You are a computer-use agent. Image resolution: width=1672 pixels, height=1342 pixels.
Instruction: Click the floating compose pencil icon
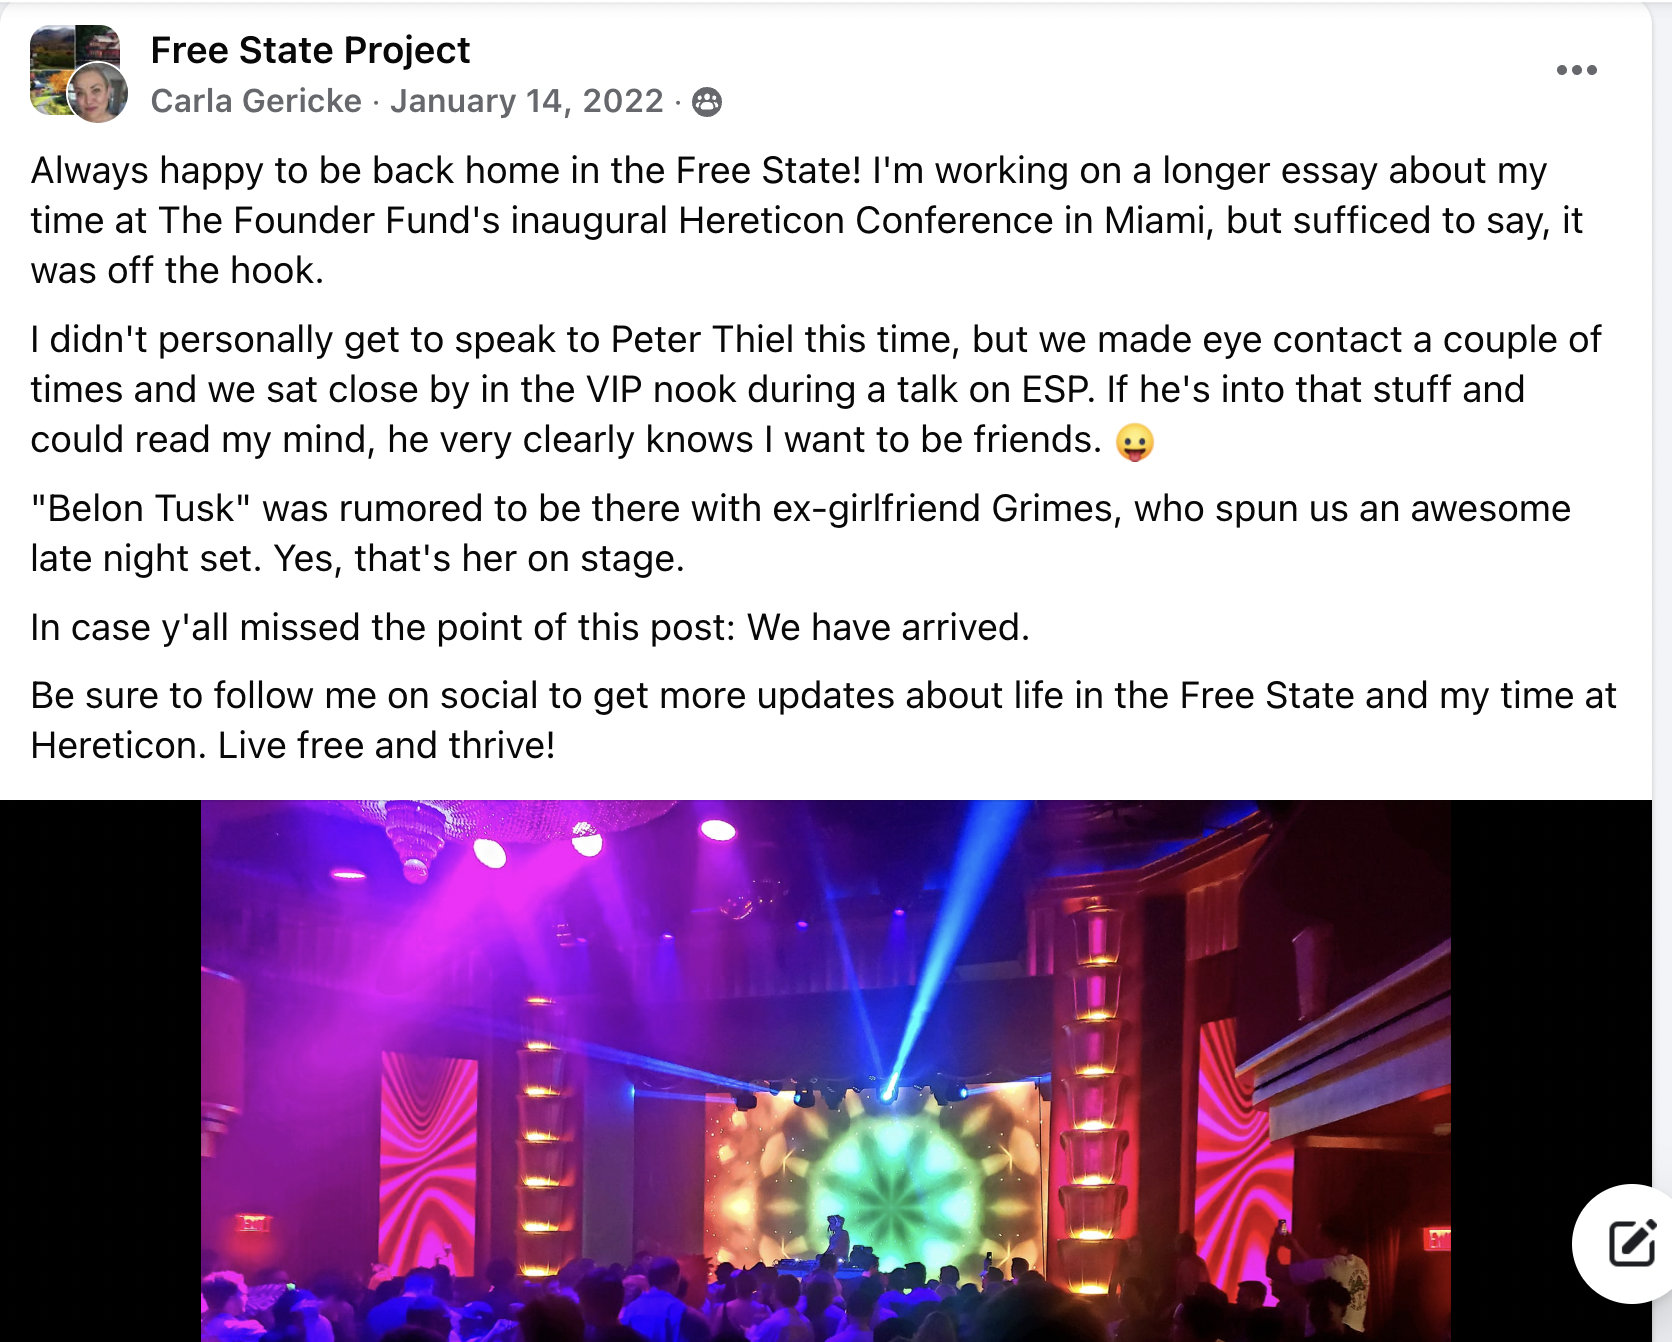pos(1631,1243)
